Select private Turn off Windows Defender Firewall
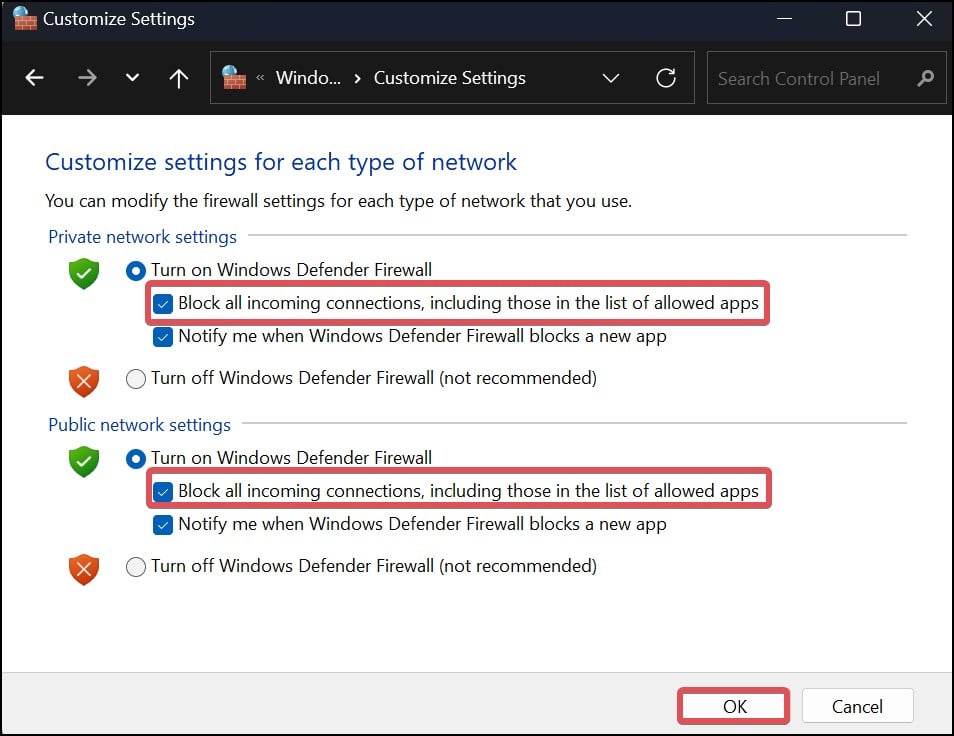The image size is (954, 736). tap(136, 379)
